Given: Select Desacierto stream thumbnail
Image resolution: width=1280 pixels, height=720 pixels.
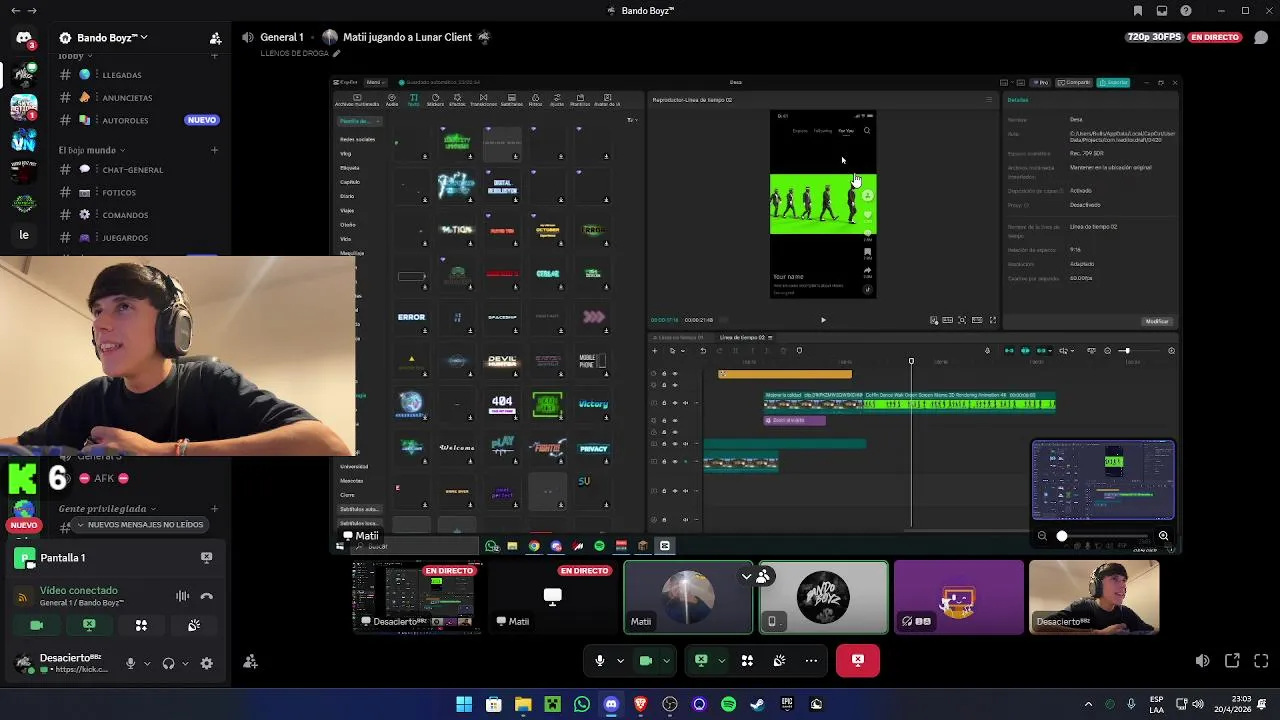Looking at the screenshot, I should point(417,597).
